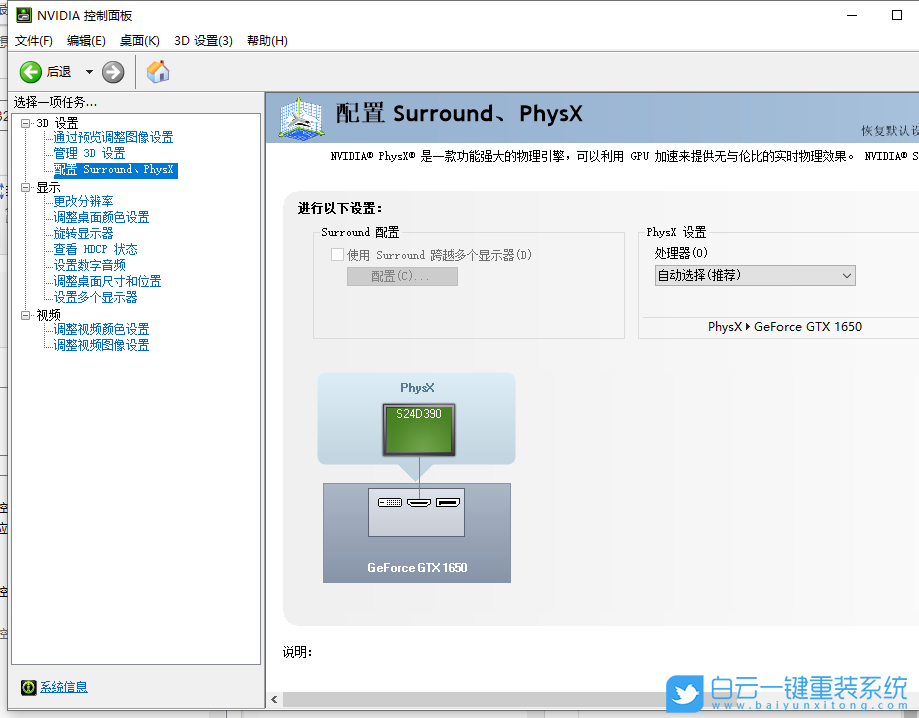Viewport: 919px width, 718px height.
Task: Click the GeForce GTX 1650 graphics card graphic
Action: coord(416,532)
